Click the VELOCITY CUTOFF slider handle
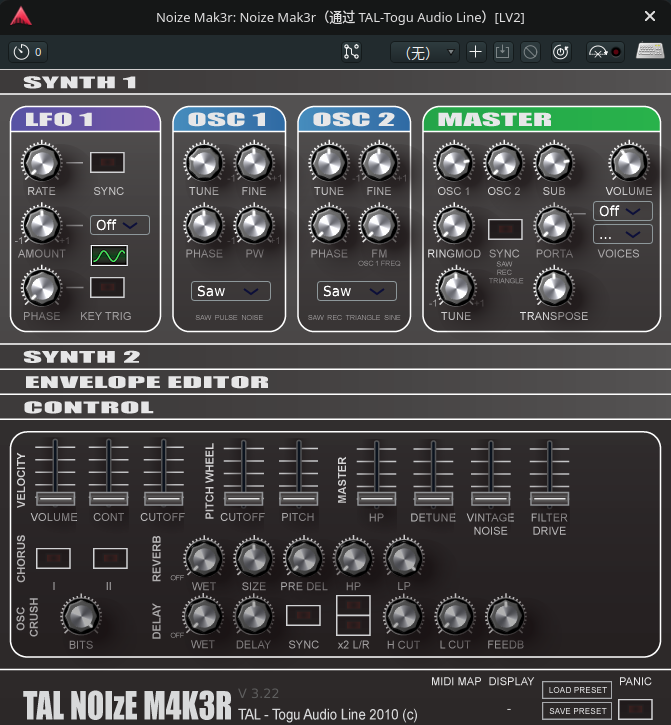 (164, 499)
